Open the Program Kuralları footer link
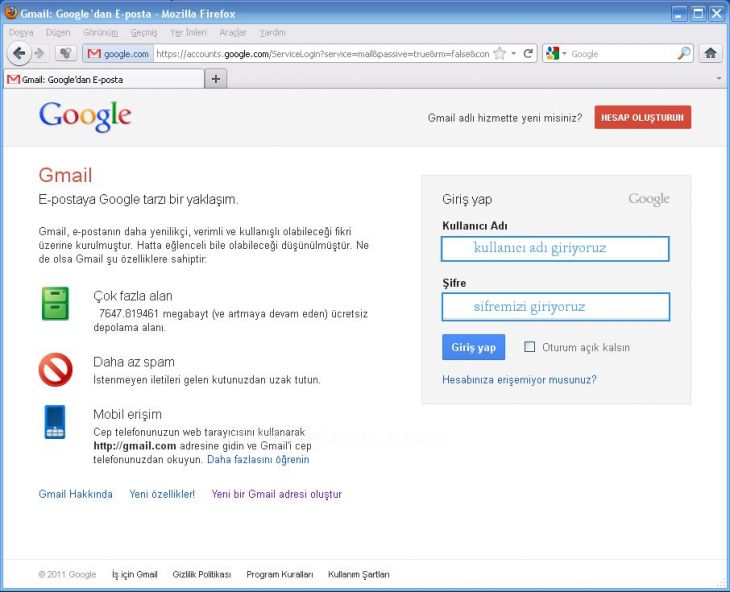Screen dimensions: 730x592 coord(280,574)
